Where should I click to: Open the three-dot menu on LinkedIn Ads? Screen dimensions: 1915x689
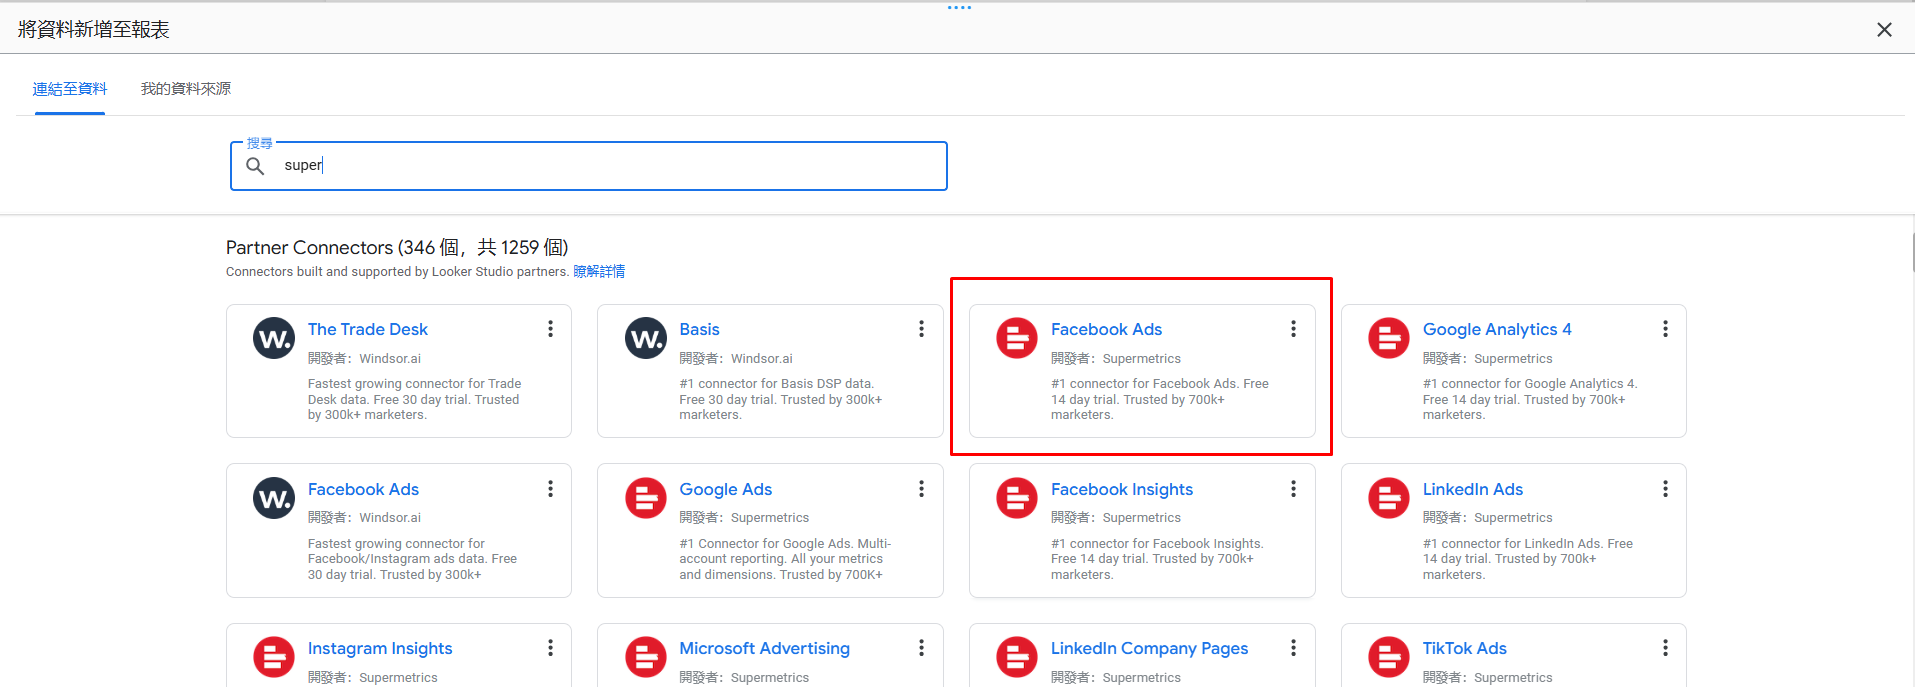(x=1665, y=489)
